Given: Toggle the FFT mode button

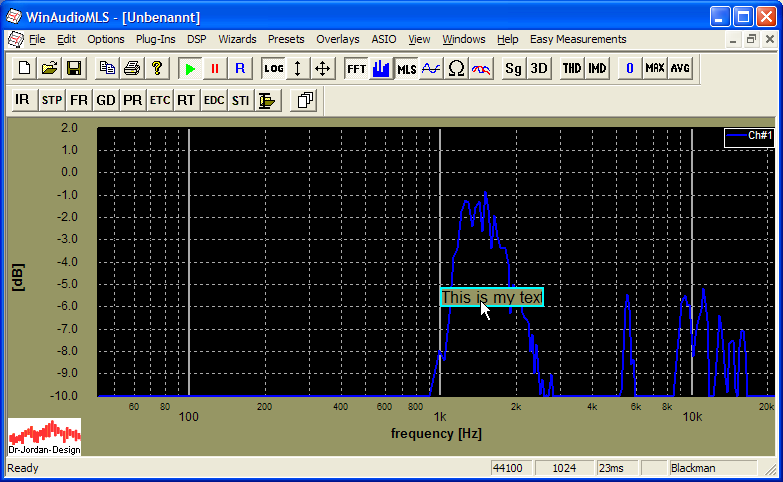Looking at the screenshot, I should pos(356,68).
